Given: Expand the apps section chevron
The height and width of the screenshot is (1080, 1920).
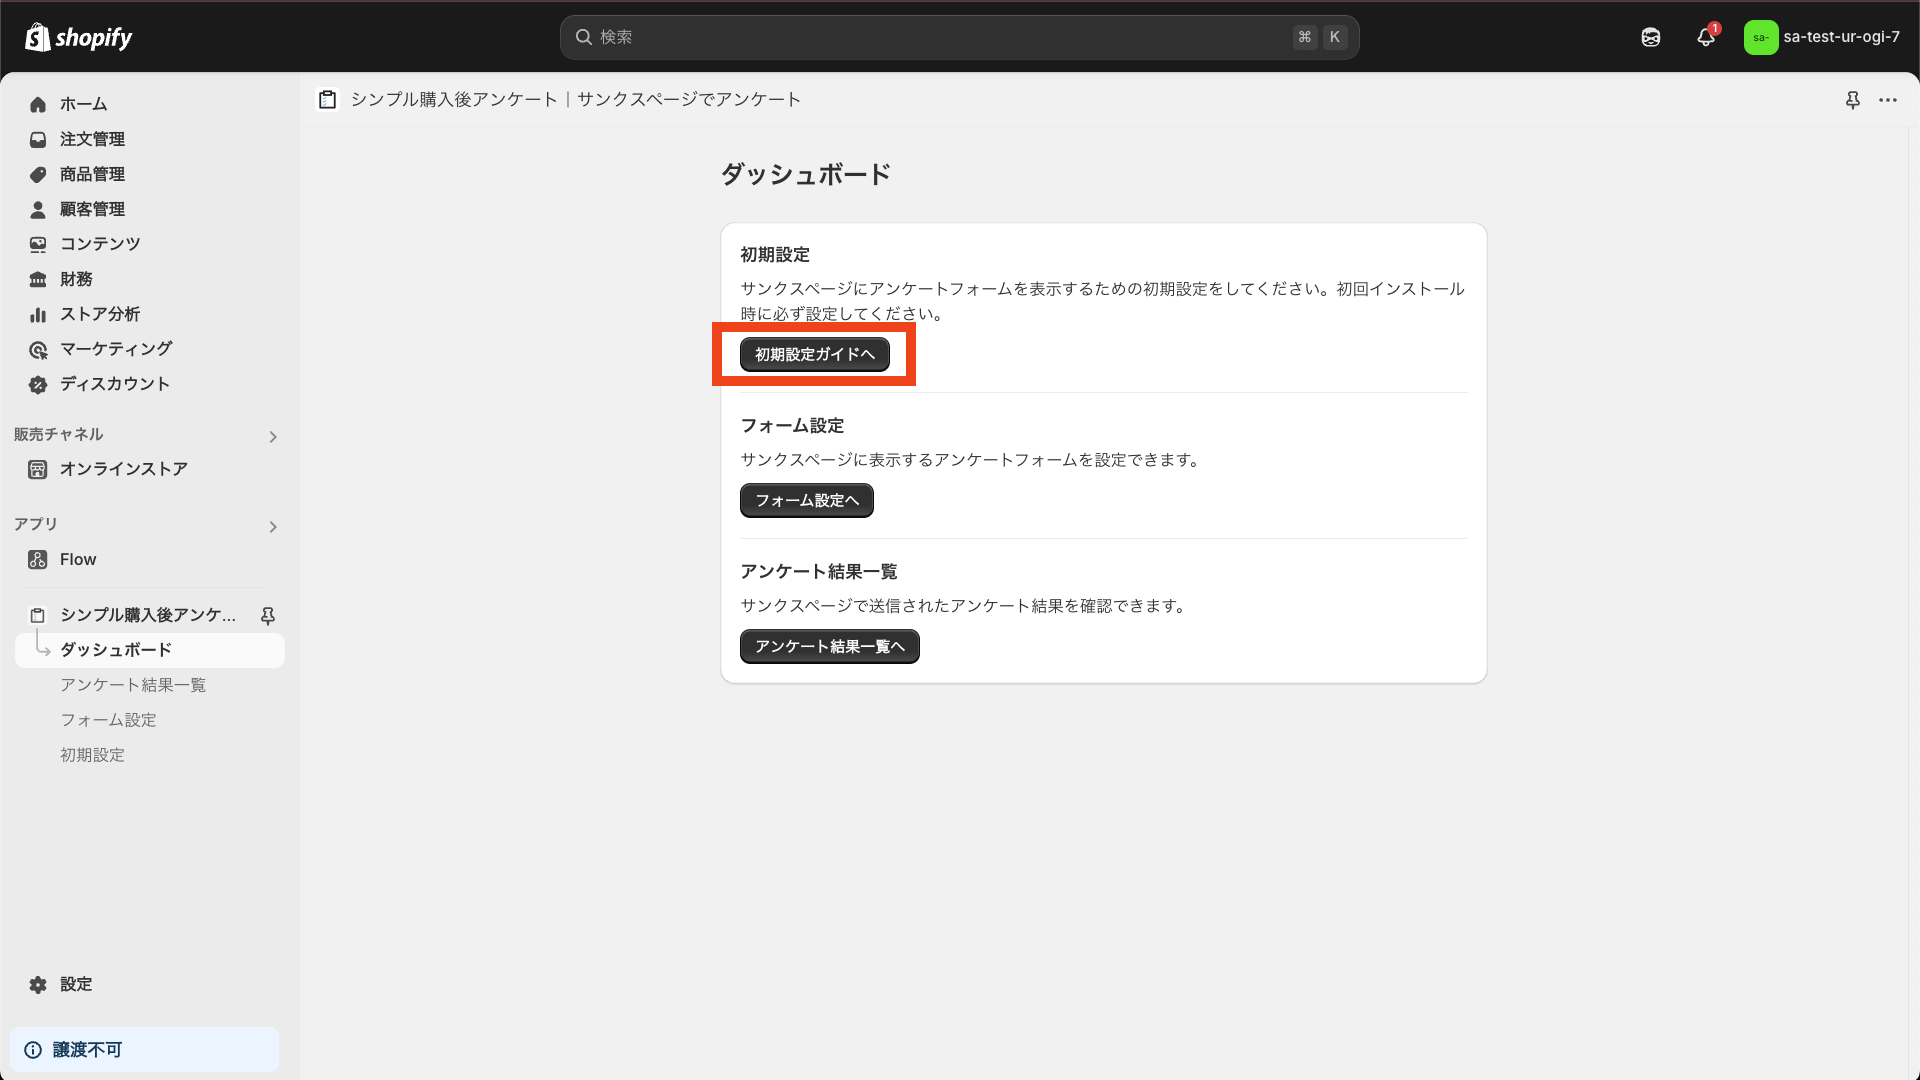Looking at the screenshot, I should pos(272,526).
